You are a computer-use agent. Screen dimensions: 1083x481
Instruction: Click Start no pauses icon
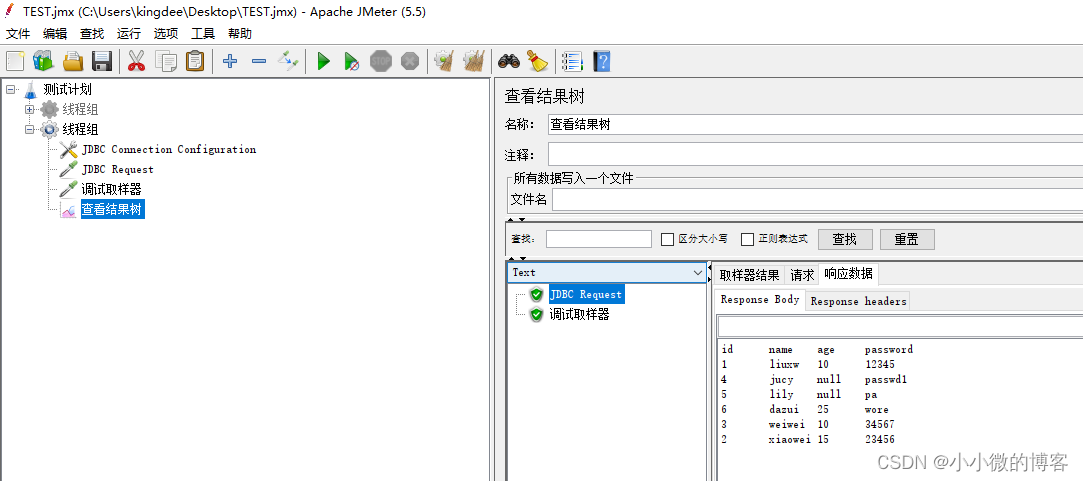(352, 62)
